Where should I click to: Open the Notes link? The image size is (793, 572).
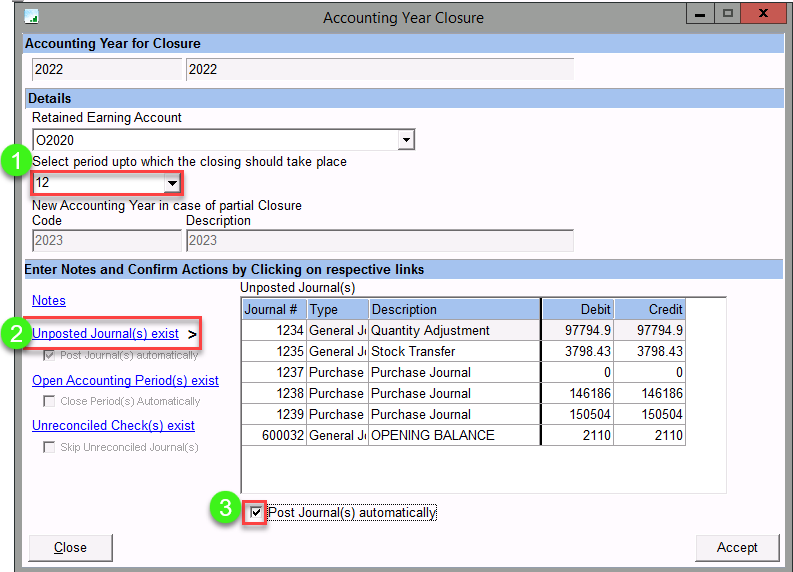click(x=49, y=300)
